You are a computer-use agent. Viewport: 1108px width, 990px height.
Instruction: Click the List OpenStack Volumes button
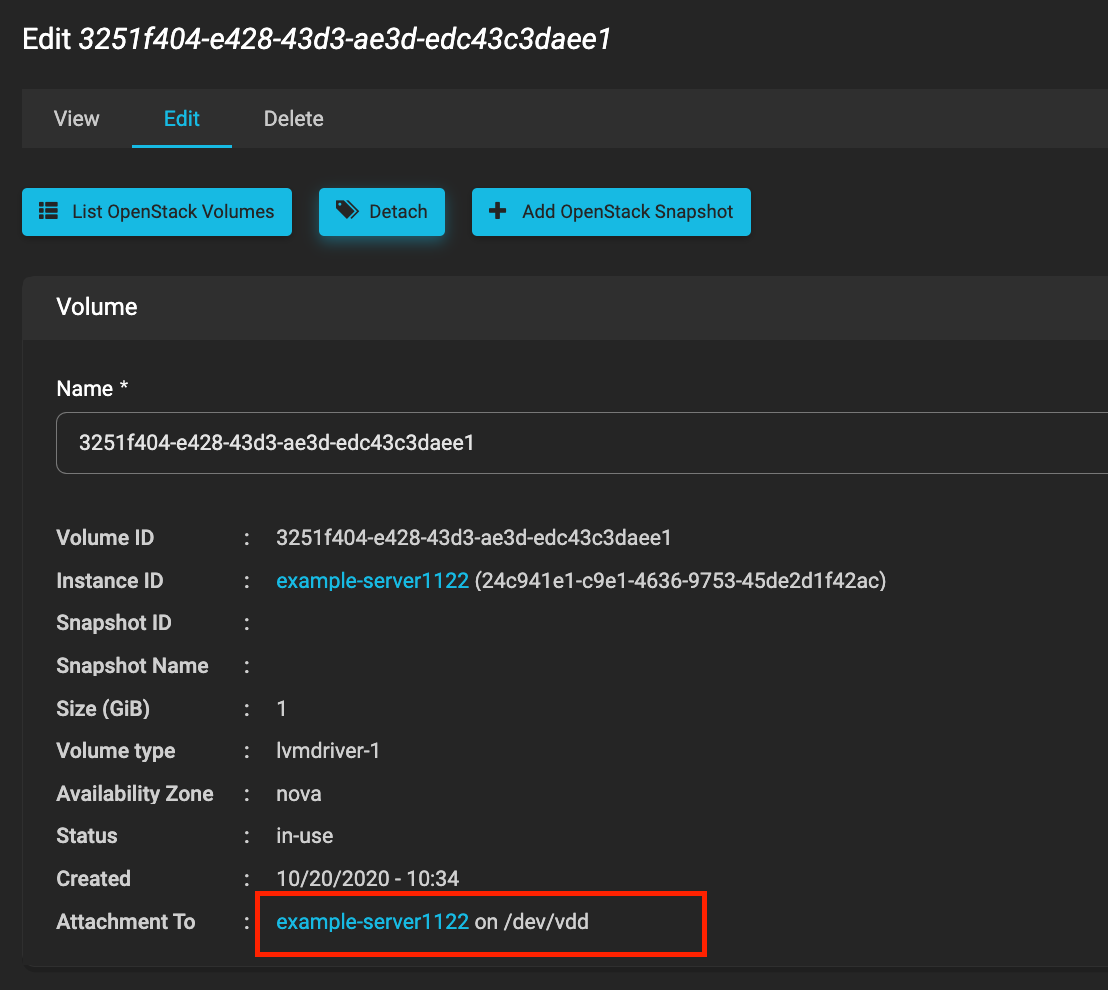tap(156, 211)
